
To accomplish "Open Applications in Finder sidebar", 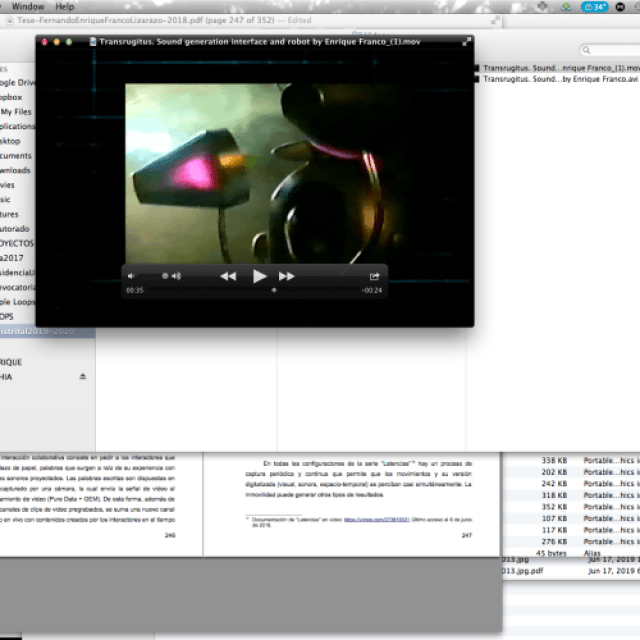I will tap(18, 126).
